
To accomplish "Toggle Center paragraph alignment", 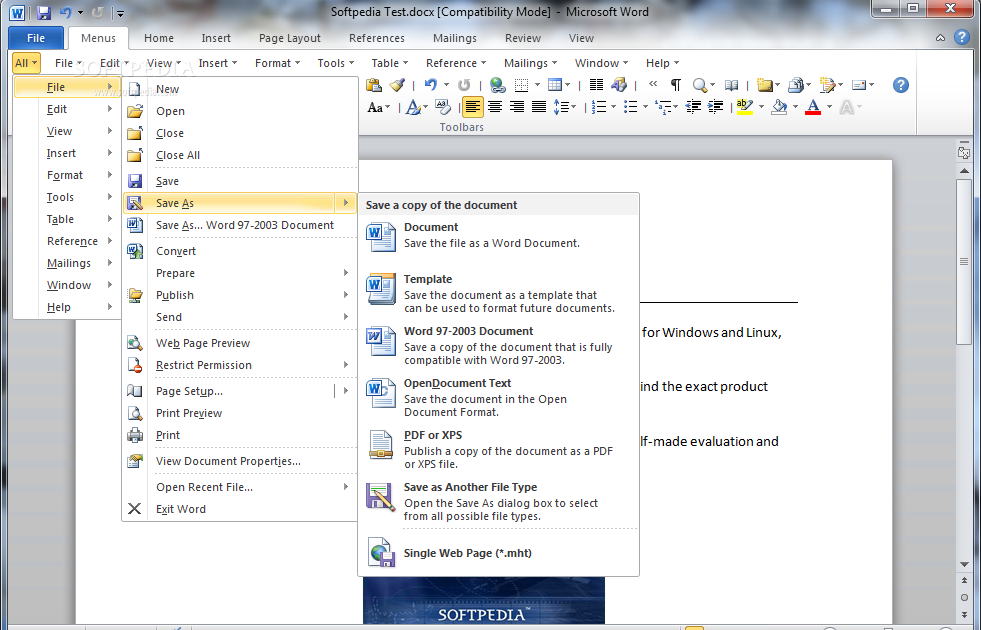I will coord(495,108).
